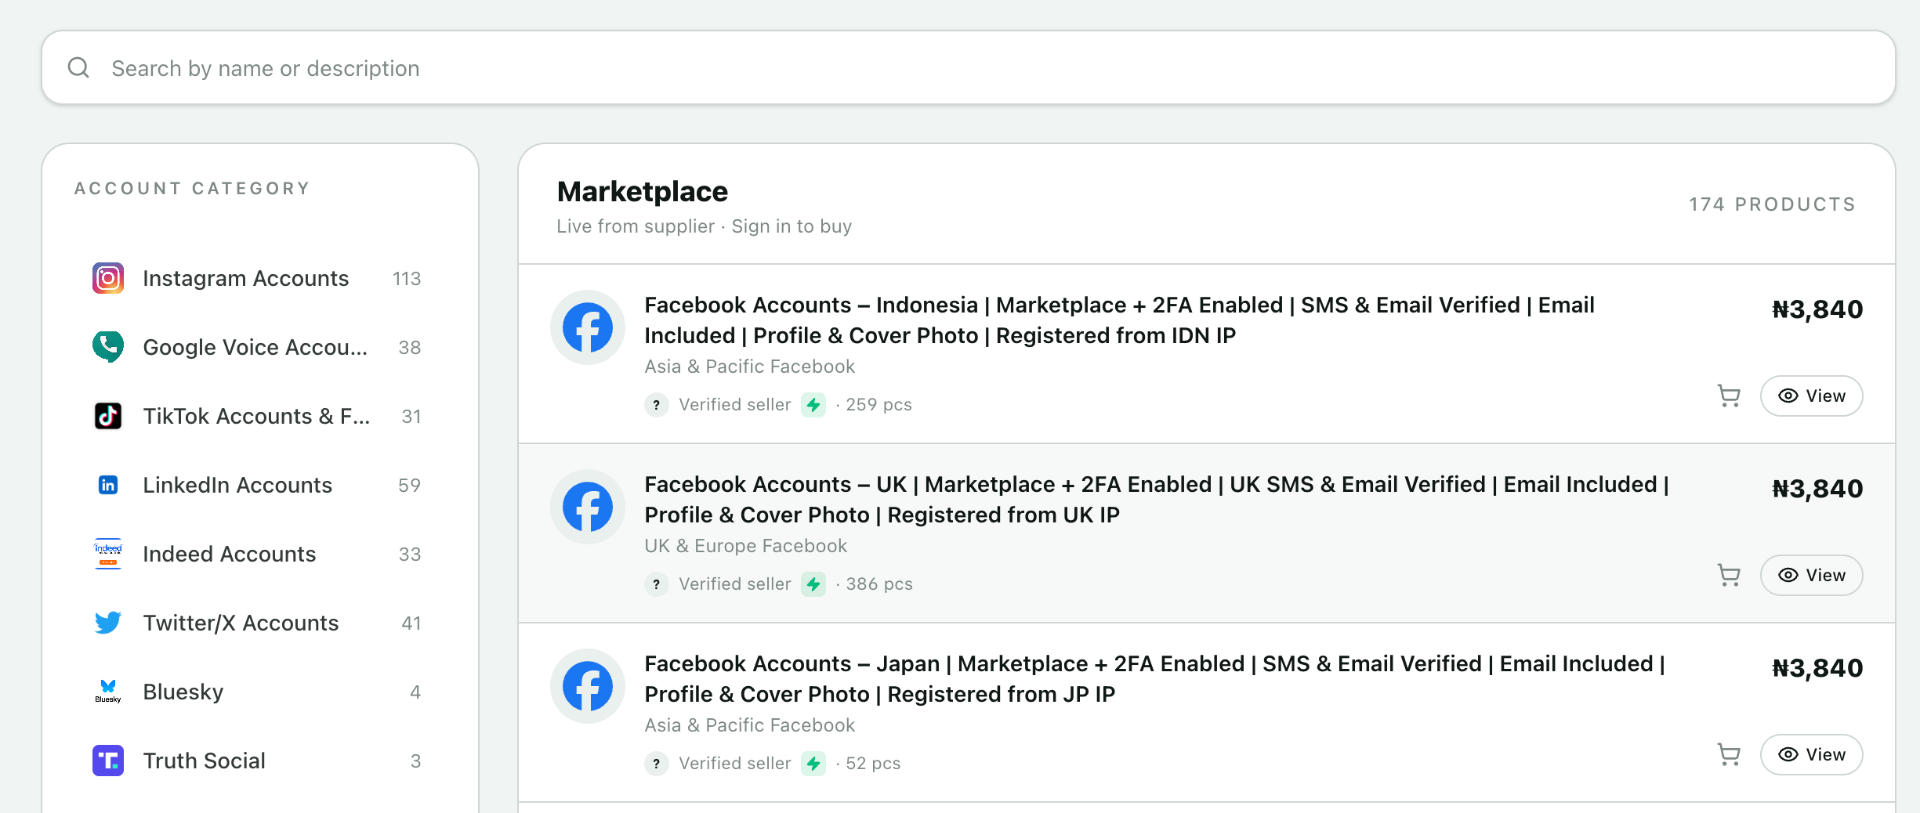Select the Truth Social category
Image resolution: width=1920 pixels, height=813 pixels.
pyautogui.click(x=258, y=761)
